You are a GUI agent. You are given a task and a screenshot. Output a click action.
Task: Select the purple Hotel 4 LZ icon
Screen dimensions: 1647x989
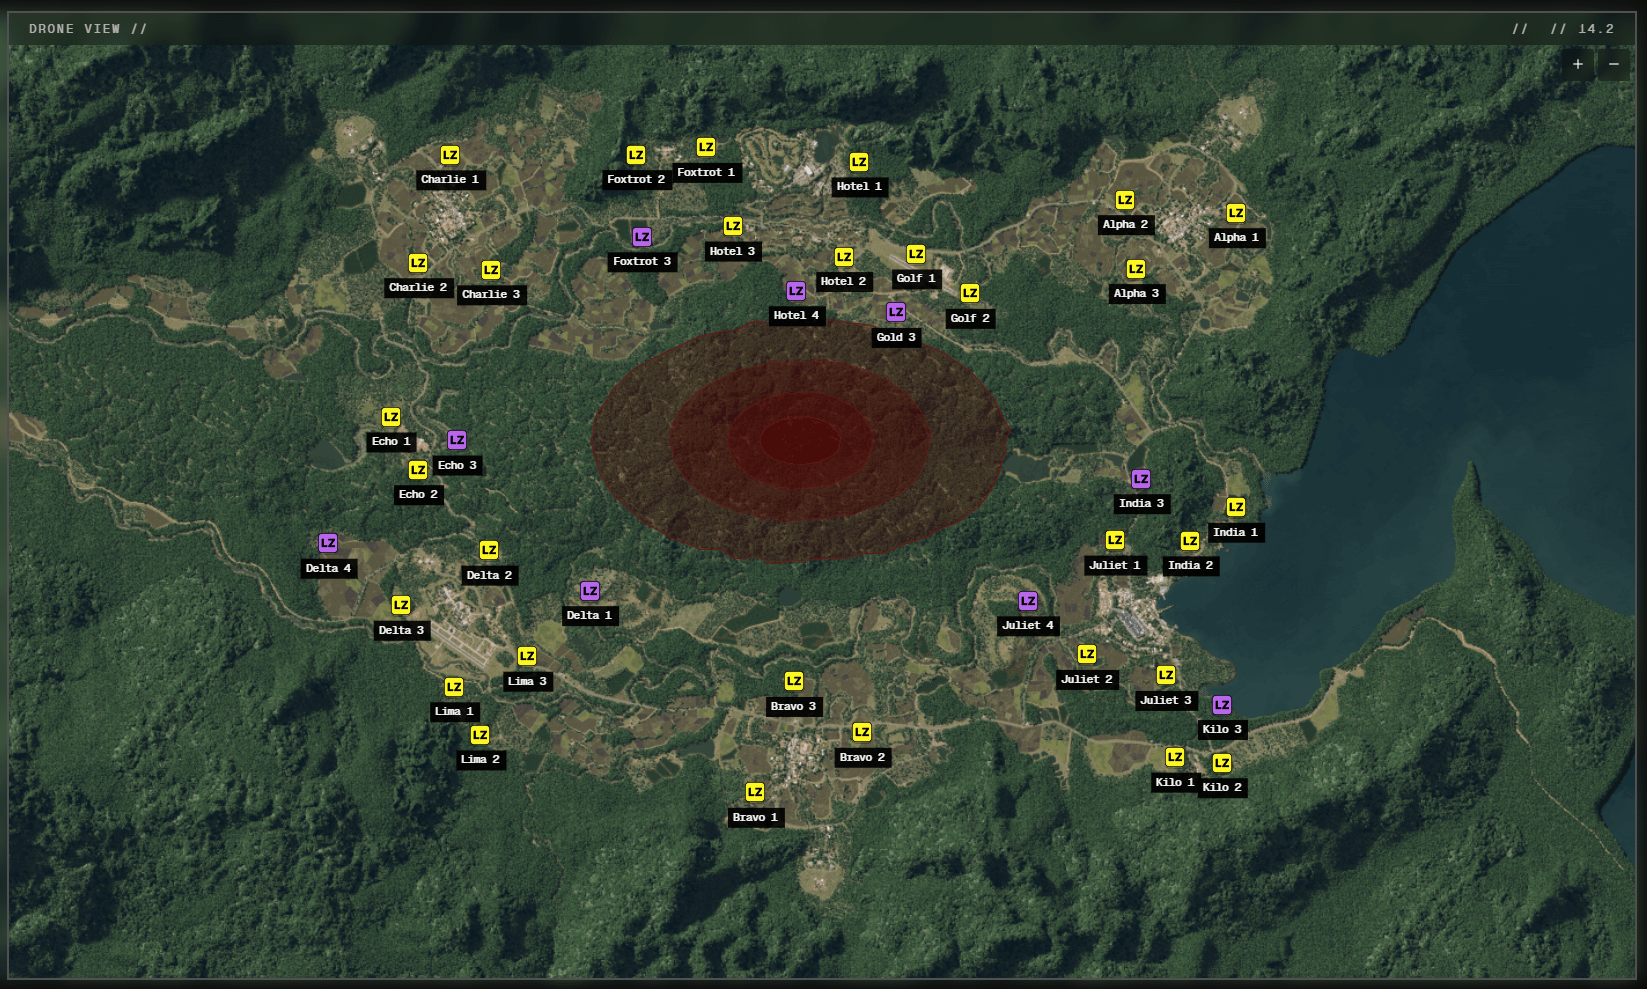(796, 291)
